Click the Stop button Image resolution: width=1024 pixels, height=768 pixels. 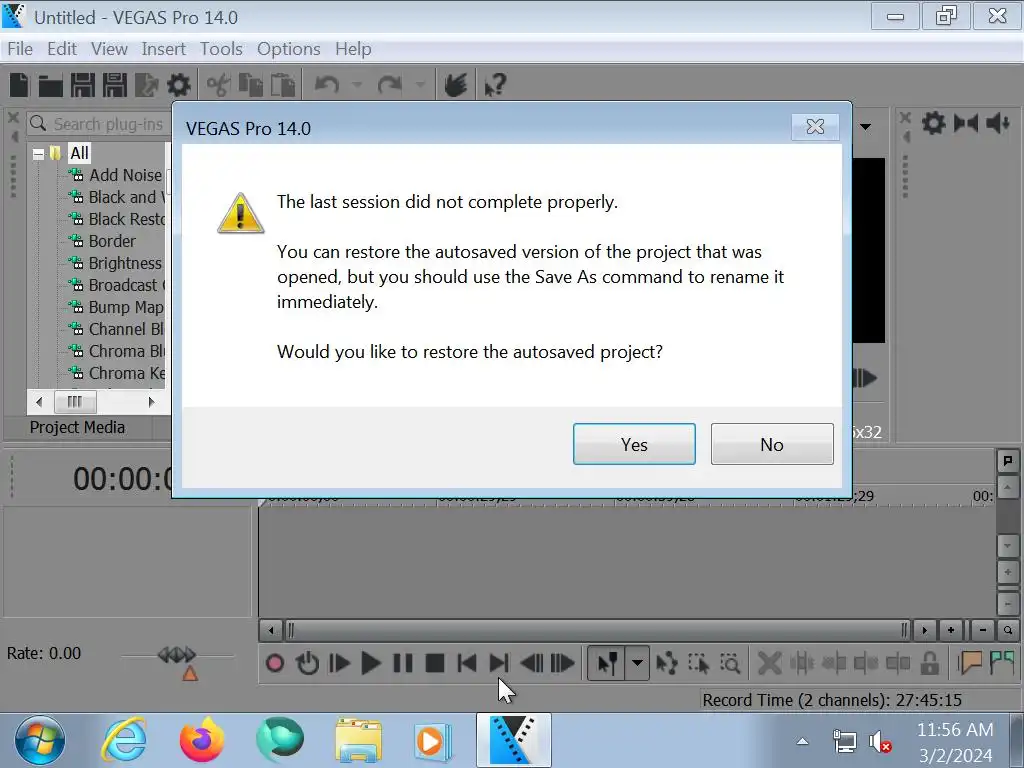coord(434,664)
